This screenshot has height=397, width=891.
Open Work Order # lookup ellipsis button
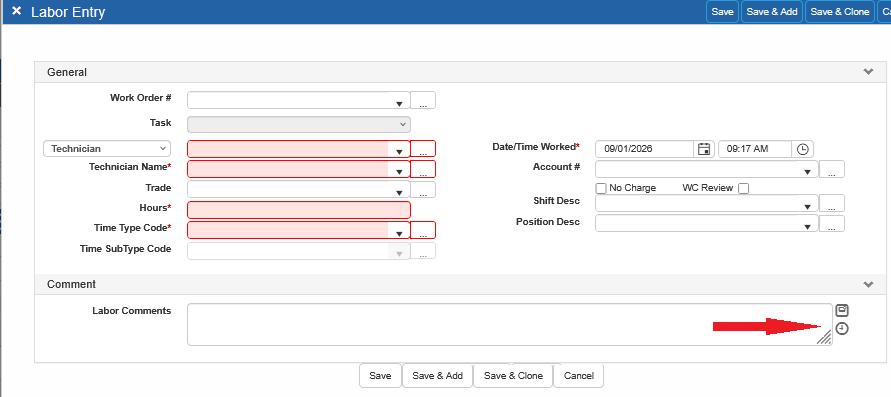(x=423, y=100)
